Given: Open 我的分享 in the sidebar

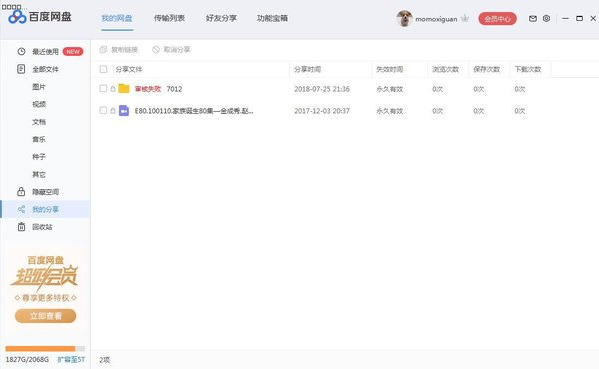Looking at the screenshot, I should [45, 209].
